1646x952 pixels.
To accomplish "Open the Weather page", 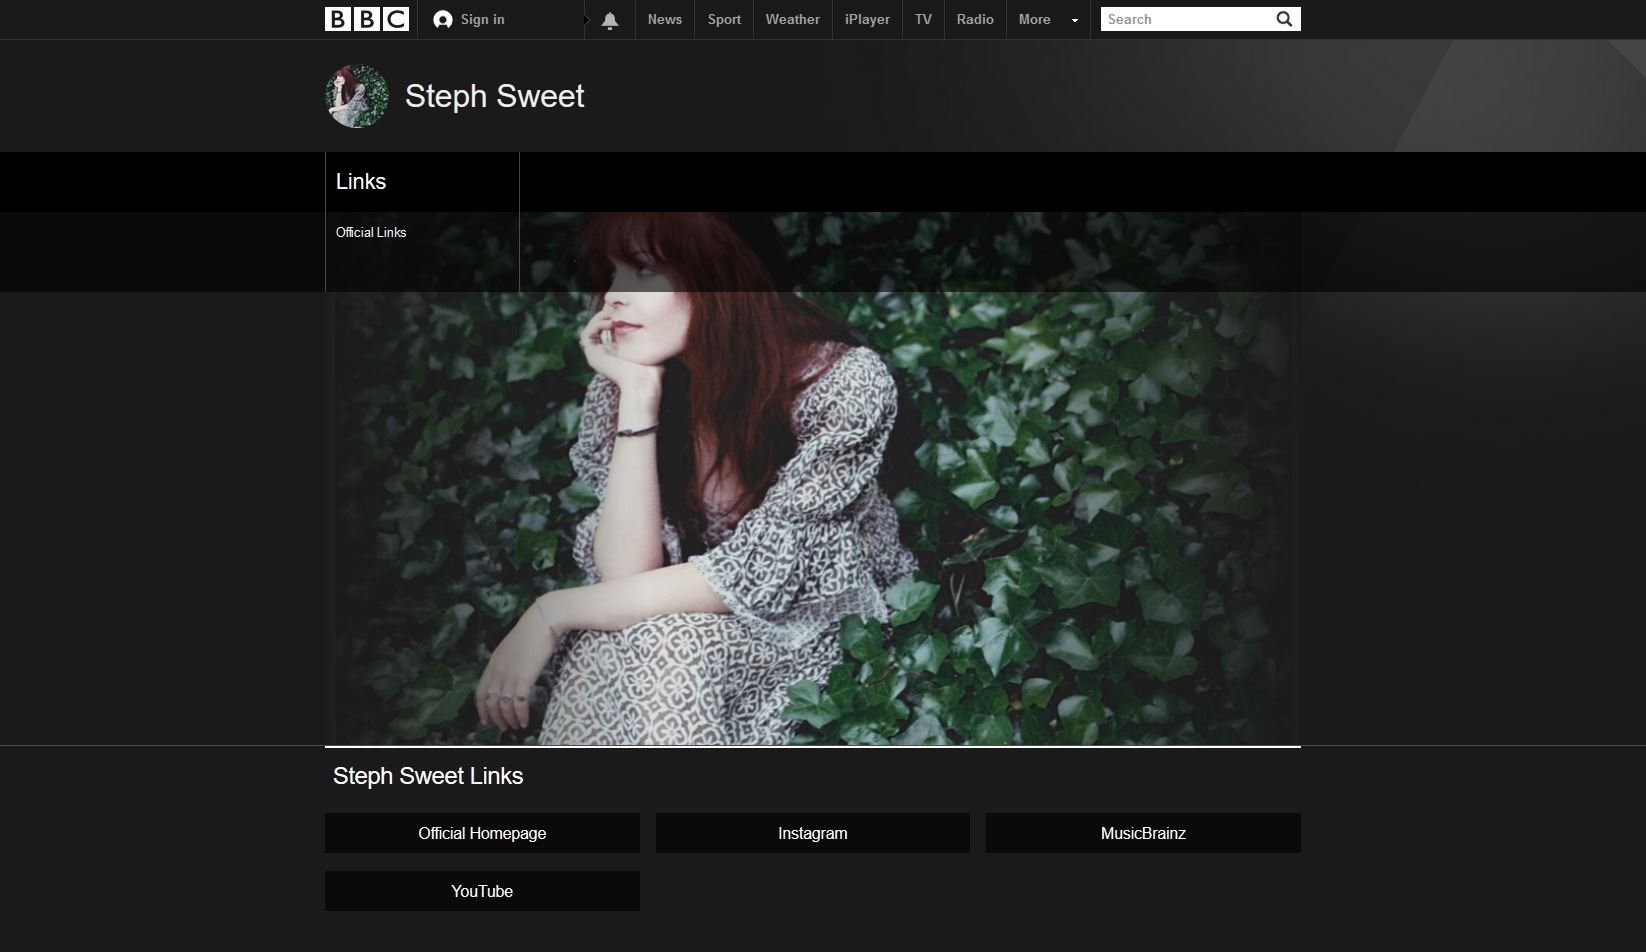I will (x=793, y=19).
